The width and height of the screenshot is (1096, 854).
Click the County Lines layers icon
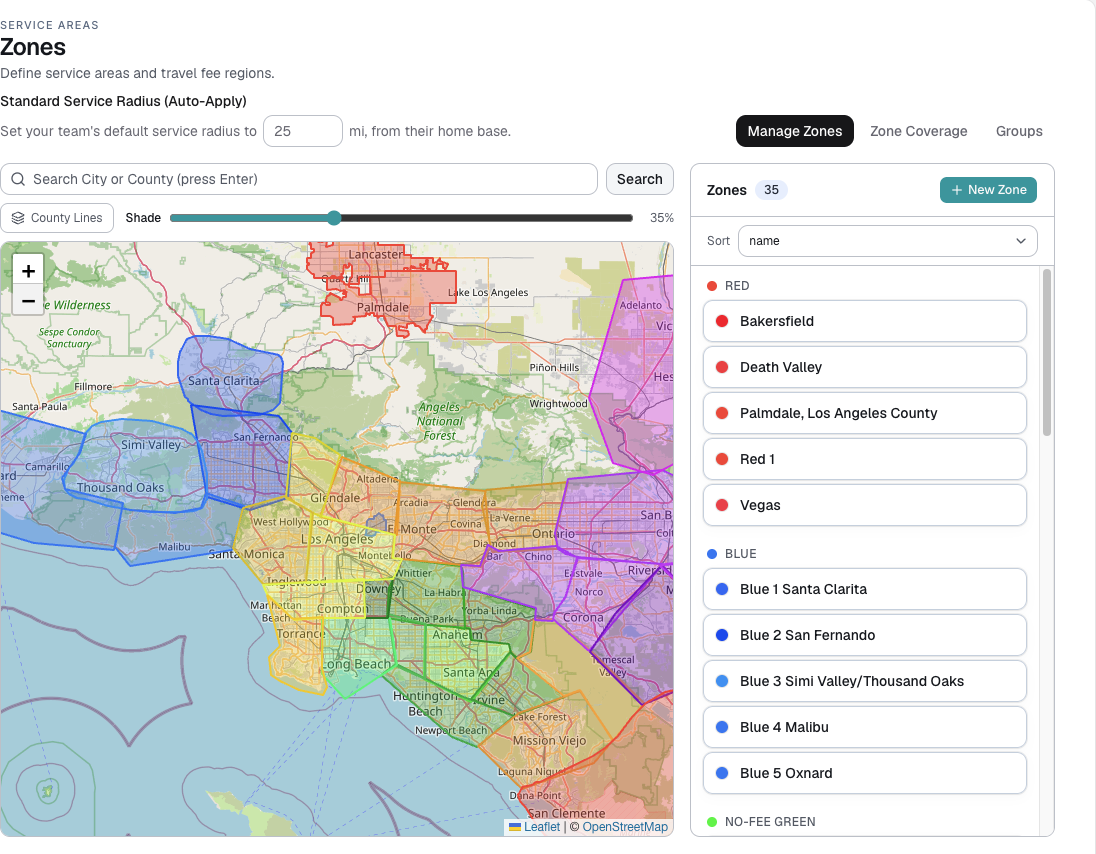pyautogui.click(x=18, y=218)
